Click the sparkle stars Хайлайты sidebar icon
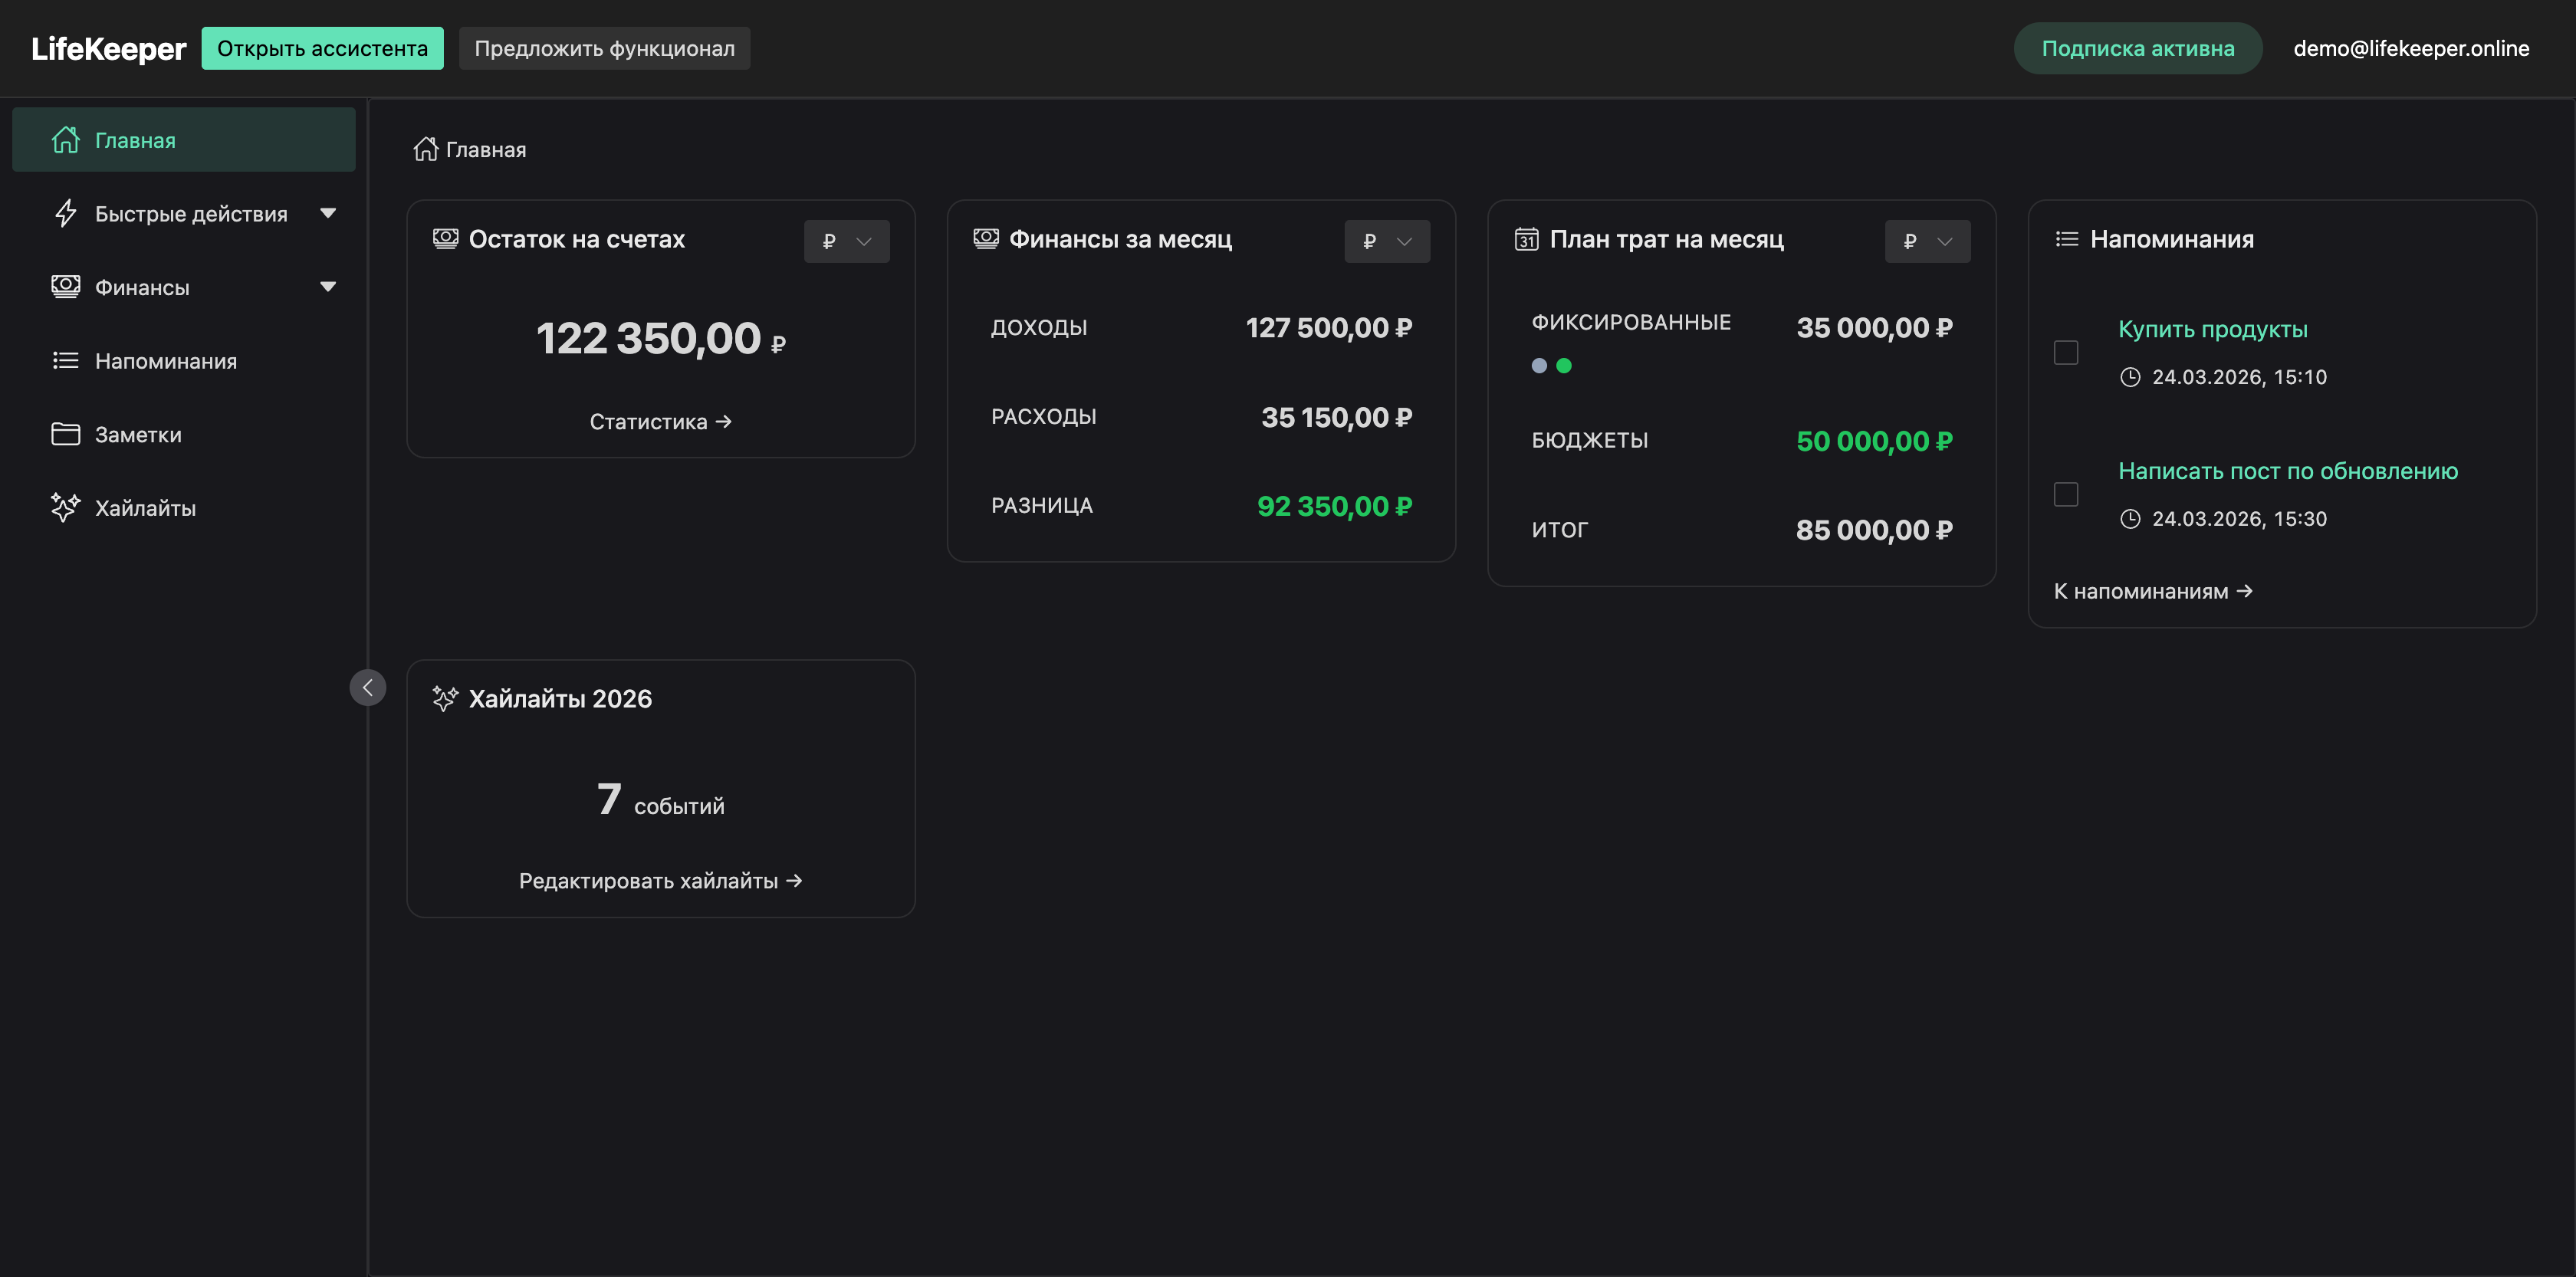Image resolution: width=2576 pixels, height=1277 pixels. (65, 507)
